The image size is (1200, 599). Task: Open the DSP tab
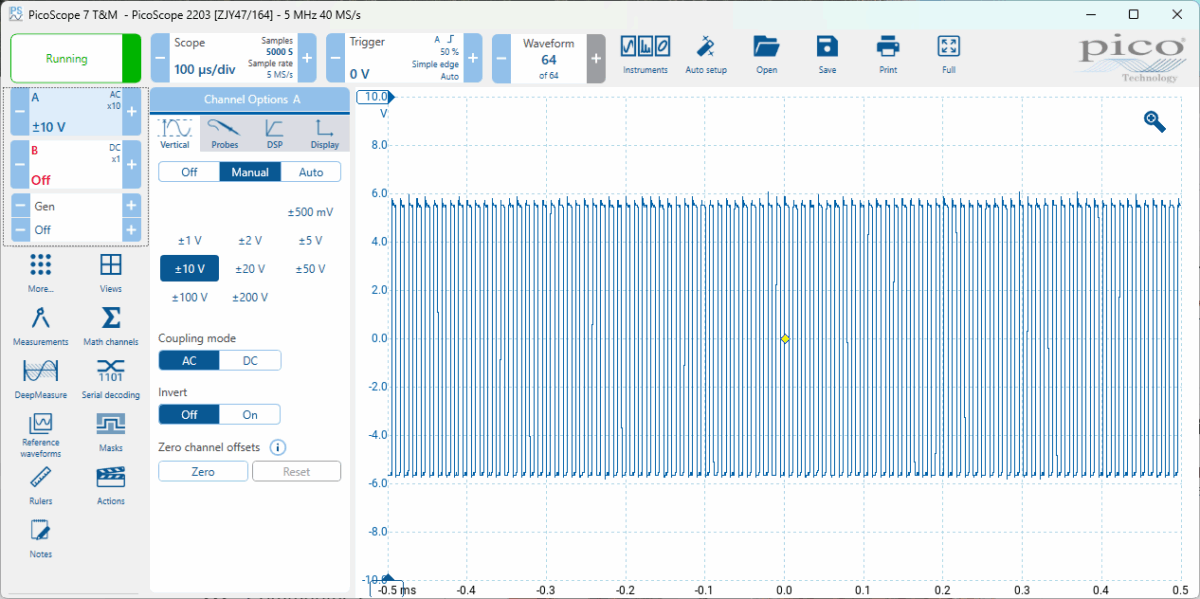pyautogui.click(x=274, y=133)
